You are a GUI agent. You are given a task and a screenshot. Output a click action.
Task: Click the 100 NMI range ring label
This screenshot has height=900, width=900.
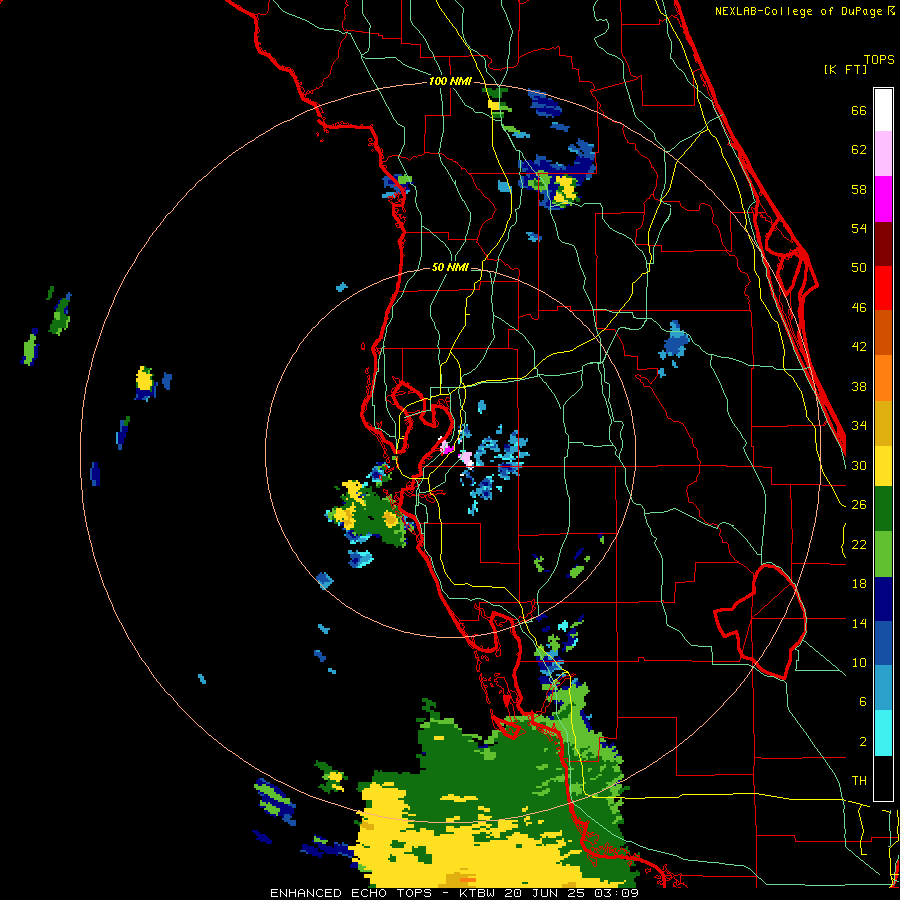point(450,82)
